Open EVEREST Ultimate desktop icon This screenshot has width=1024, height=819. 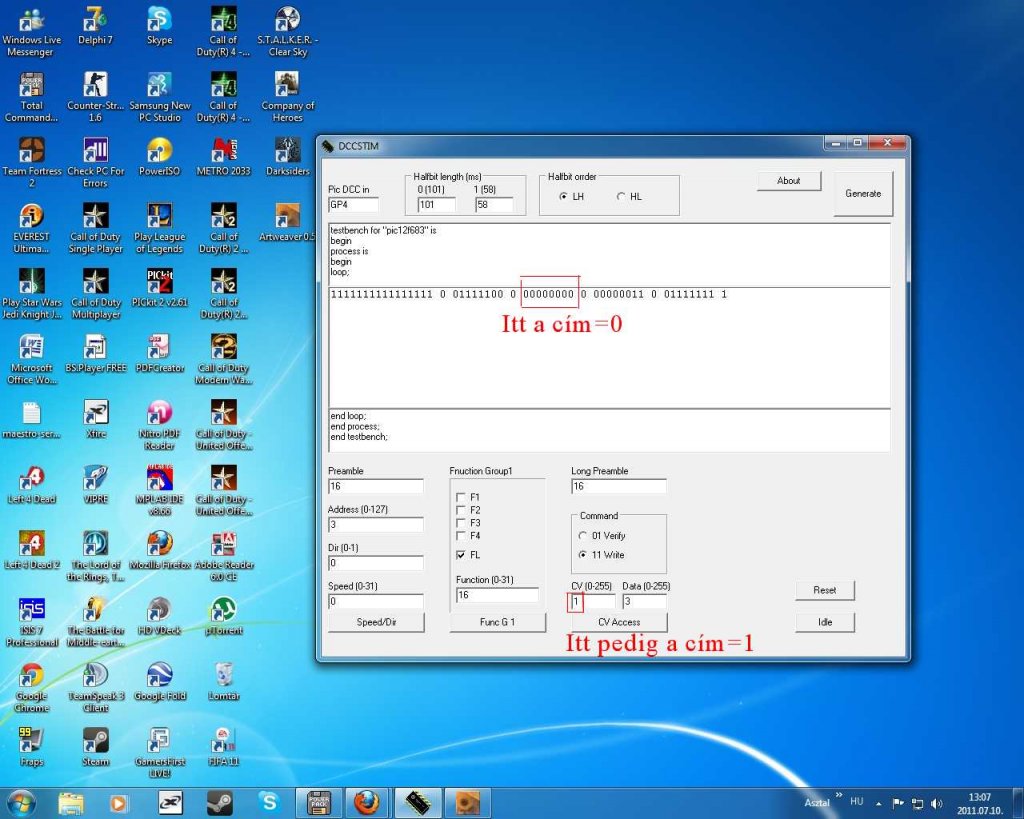(31, 229)
